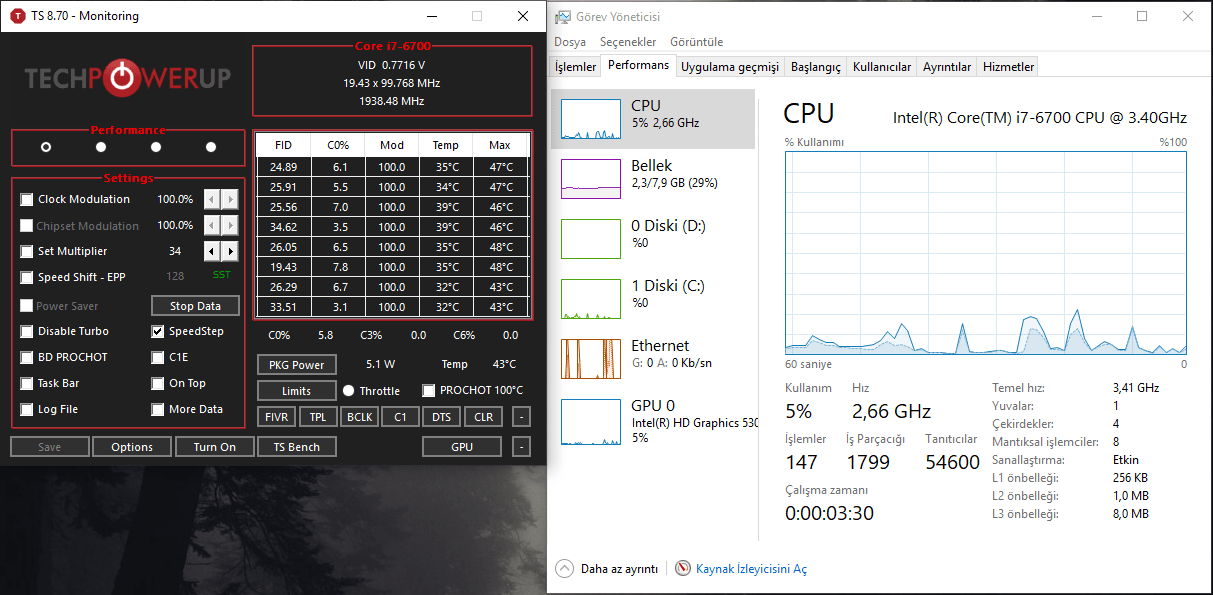Select the CPU usage thumbnail graph
Screen dimensions: 1213x595
591,119
